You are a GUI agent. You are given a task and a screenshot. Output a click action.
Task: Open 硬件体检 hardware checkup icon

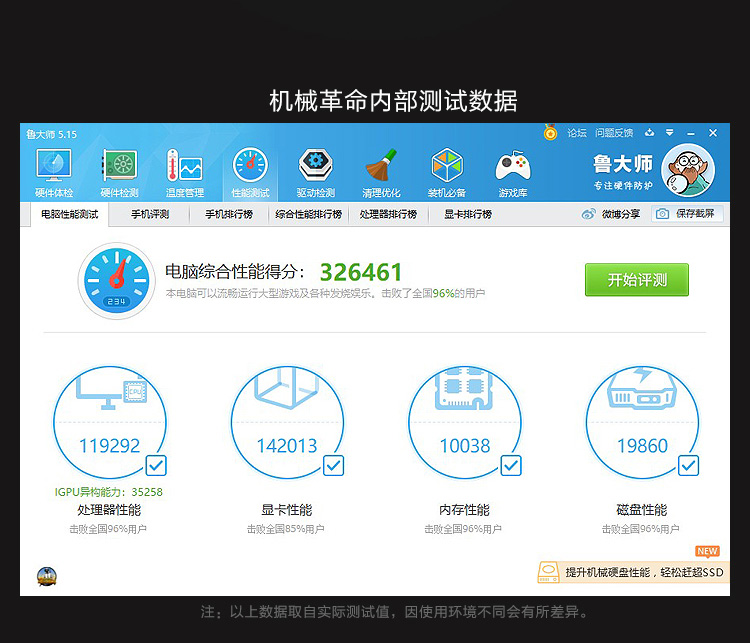[54, 165]
